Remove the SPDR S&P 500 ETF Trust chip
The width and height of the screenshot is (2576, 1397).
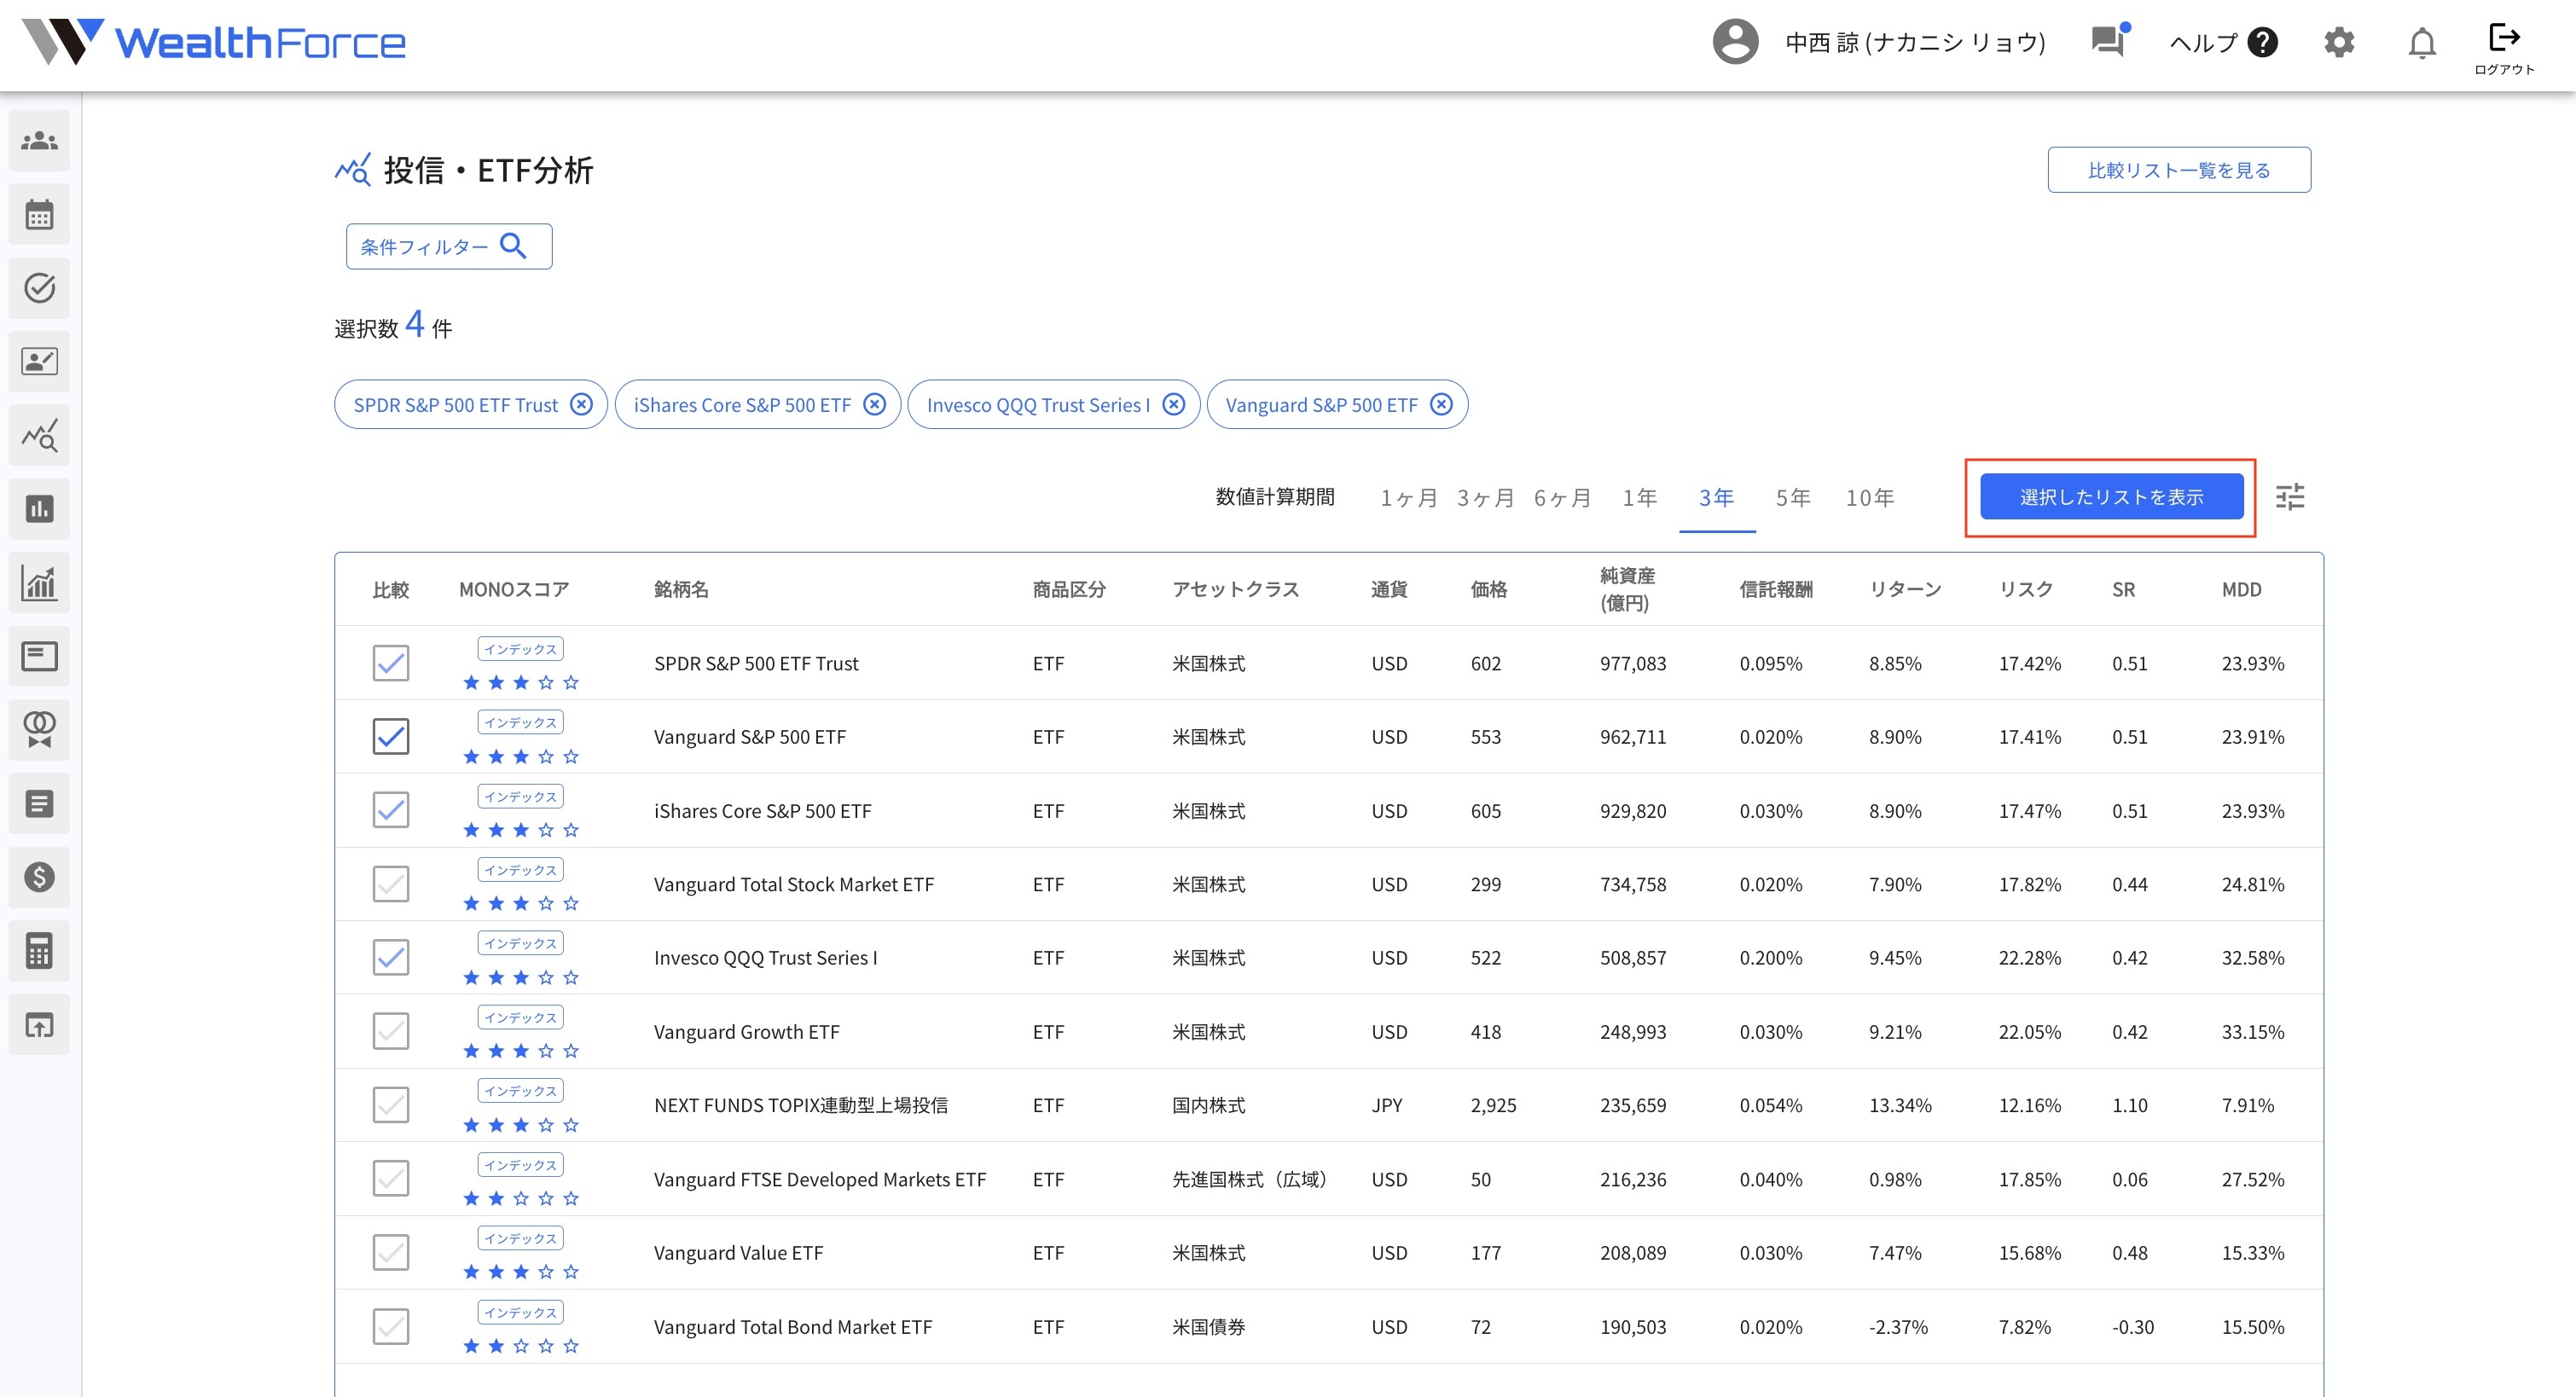tap(581, 404)
